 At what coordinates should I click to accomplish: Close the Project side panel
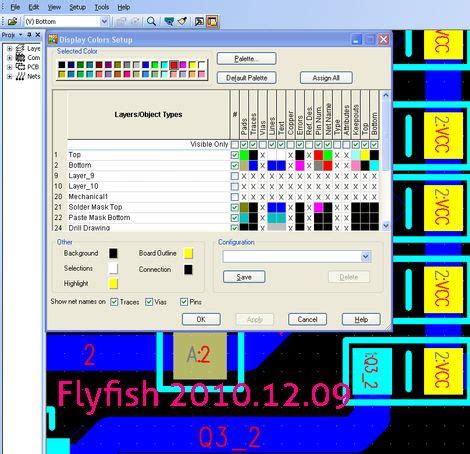[38, 35]
